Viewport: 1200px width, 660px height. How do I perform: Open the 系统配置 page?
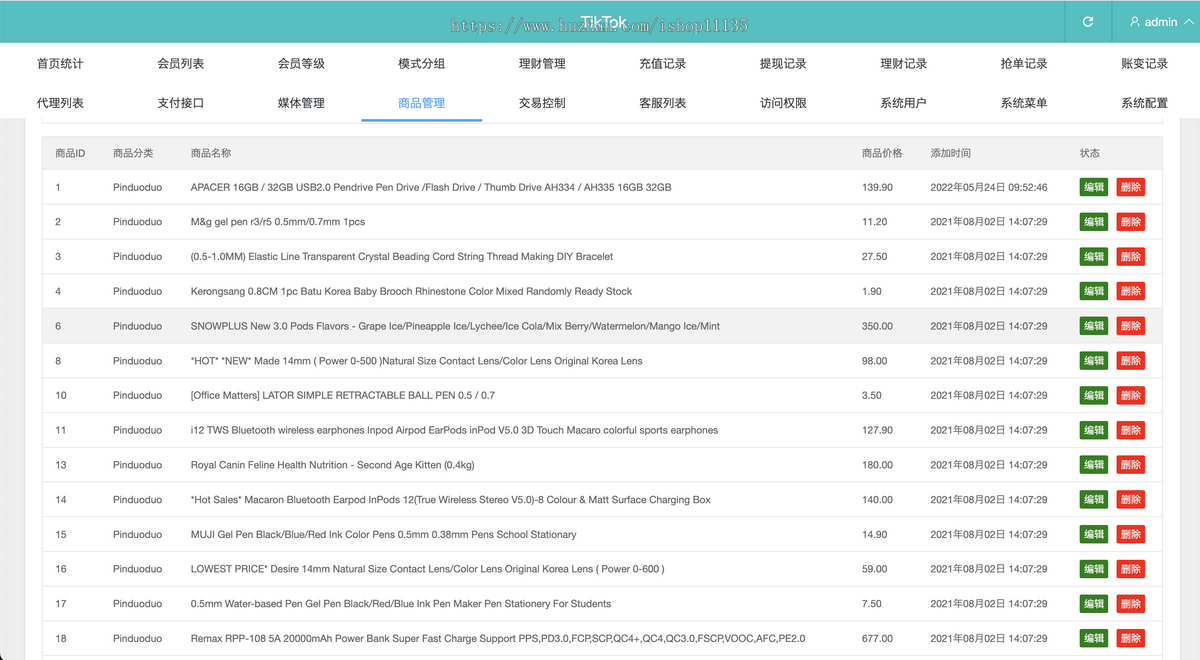coord(1145,102)
